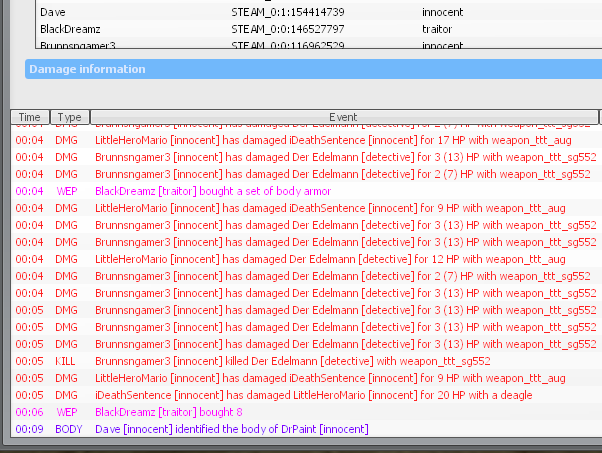This screenshot has width=602, height=453.
Task: Sort the log by Time column
Action: (x=30, y=117)
